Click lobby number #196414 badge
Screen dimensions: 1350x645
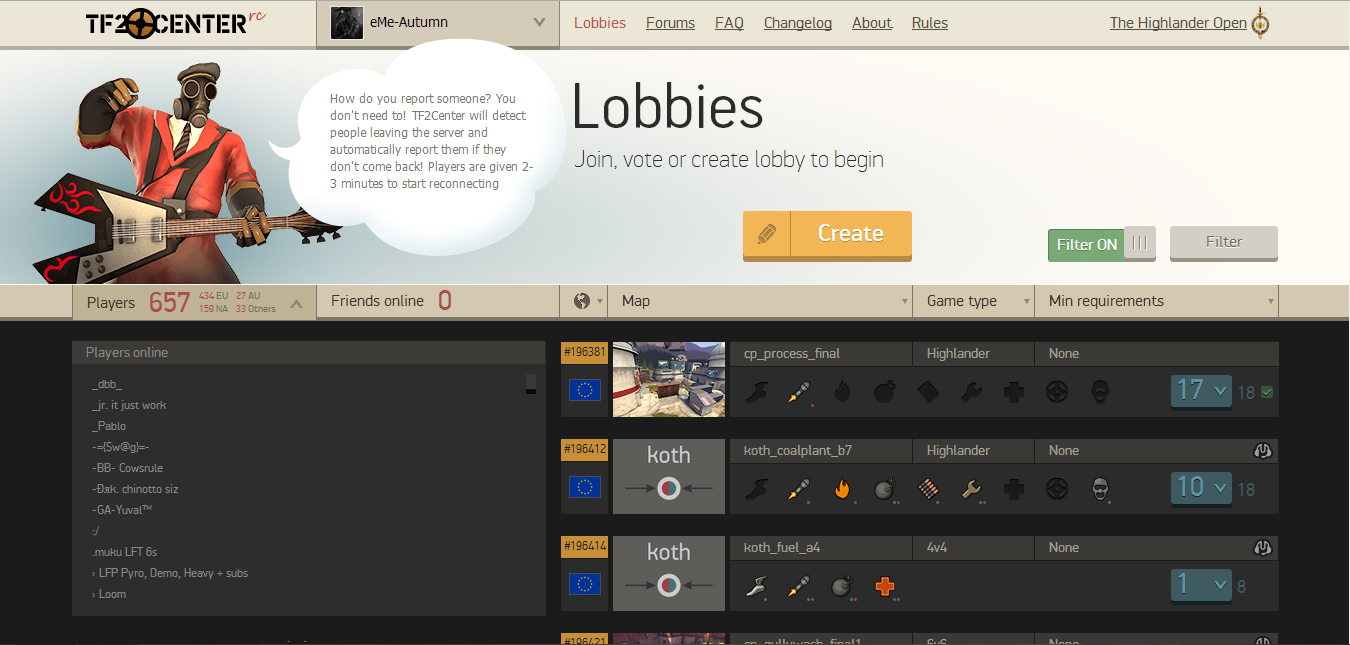(x=585, y=546)
